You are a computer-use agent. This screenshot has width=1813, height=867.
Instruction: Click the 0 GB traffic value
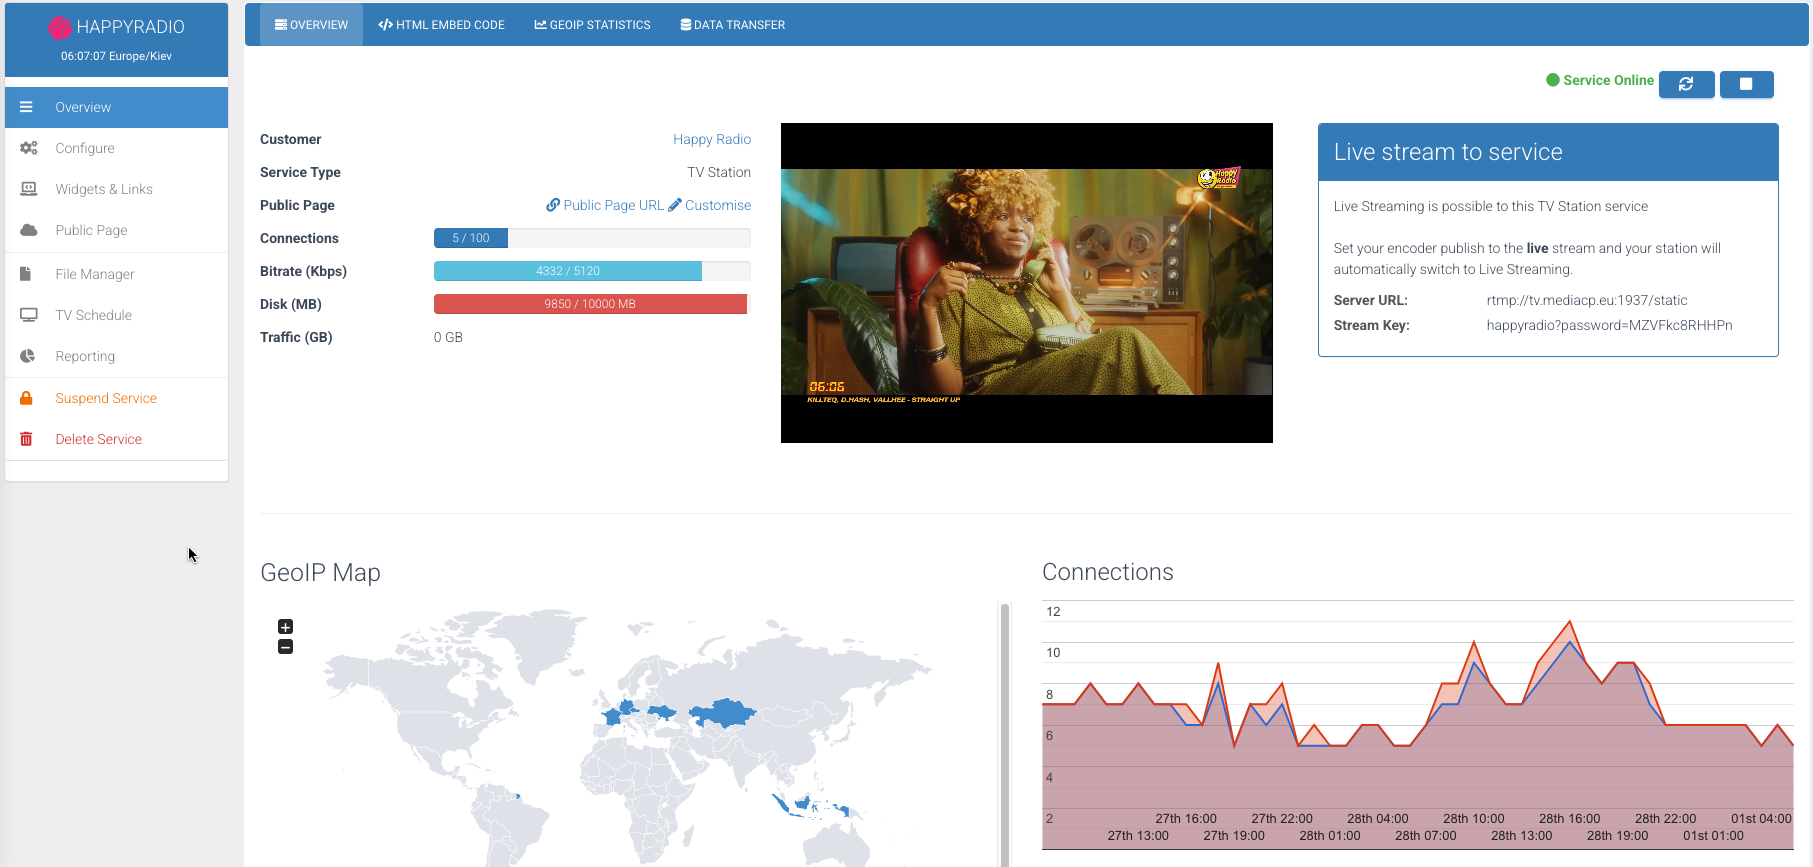(x=448, y=337)
